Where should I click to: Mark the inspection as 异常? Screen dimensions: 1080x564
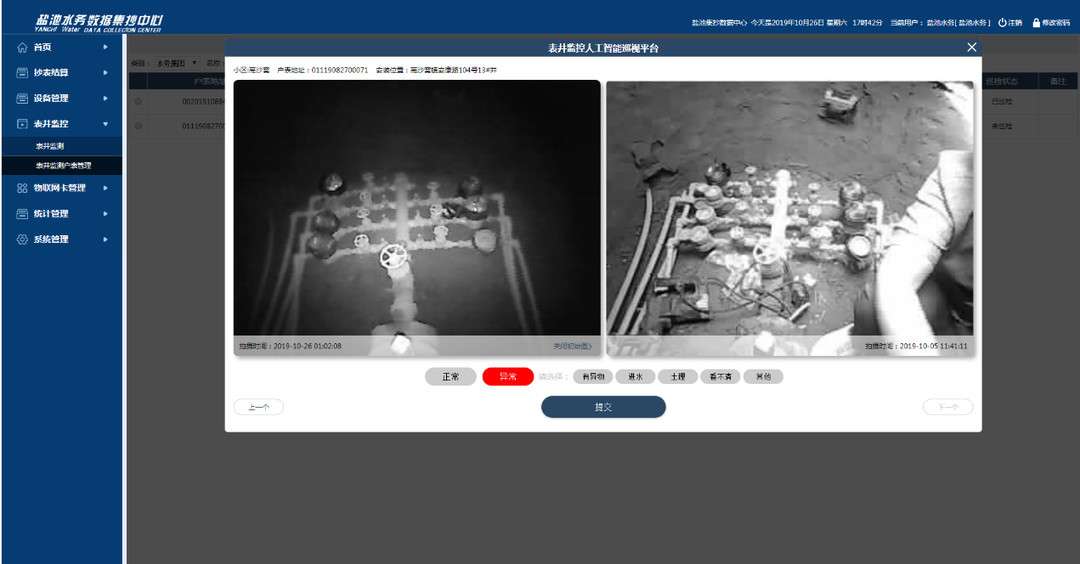508,377
